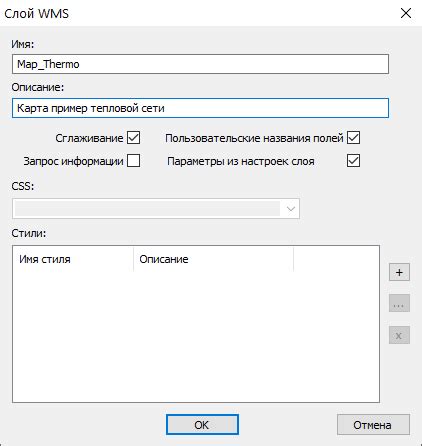This screenshot has width=422, height=446.
Task: Click the Имя стиля column header
Action: (73, 259)
